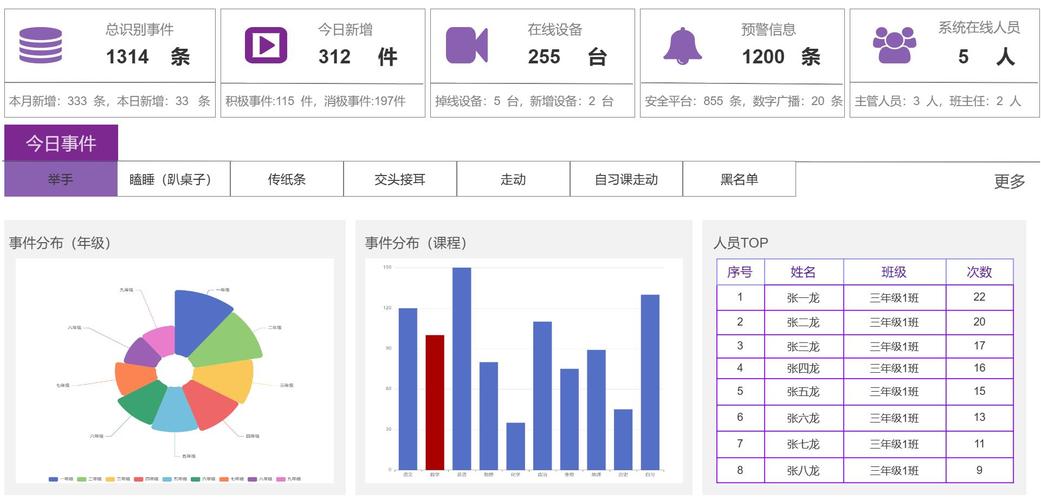Viewport: 1041px width, 500px height.
Task: Select the 张一龙 row in the 人员TOP table
Action: [802, 297]
